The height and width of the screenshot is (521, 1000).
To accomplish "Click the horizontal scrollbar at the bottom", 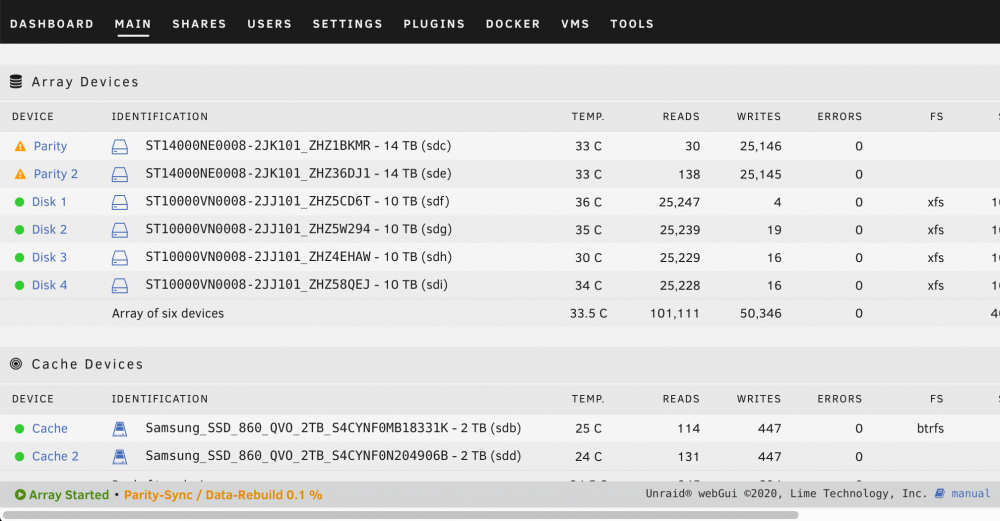I will click(401, 515).
